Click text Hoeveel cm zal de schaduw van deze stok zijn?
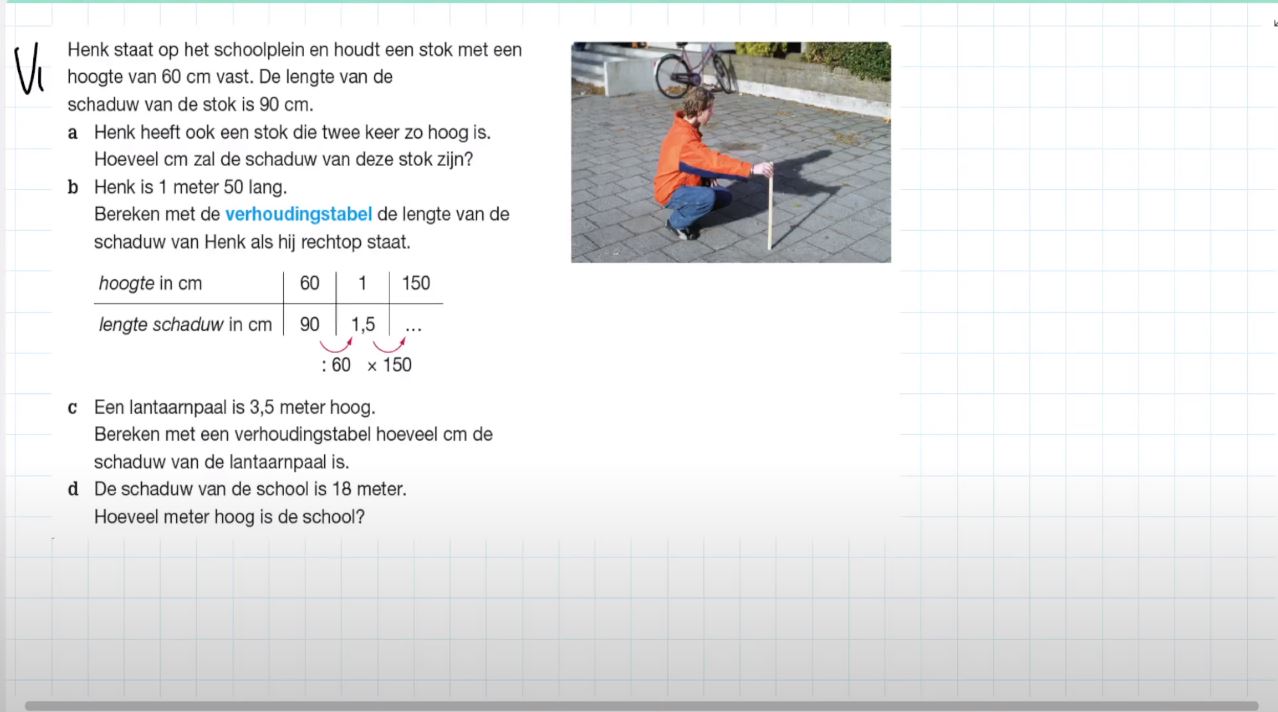Image resolution: width=1278 pixels, height=712 pixels. point(283,158)
